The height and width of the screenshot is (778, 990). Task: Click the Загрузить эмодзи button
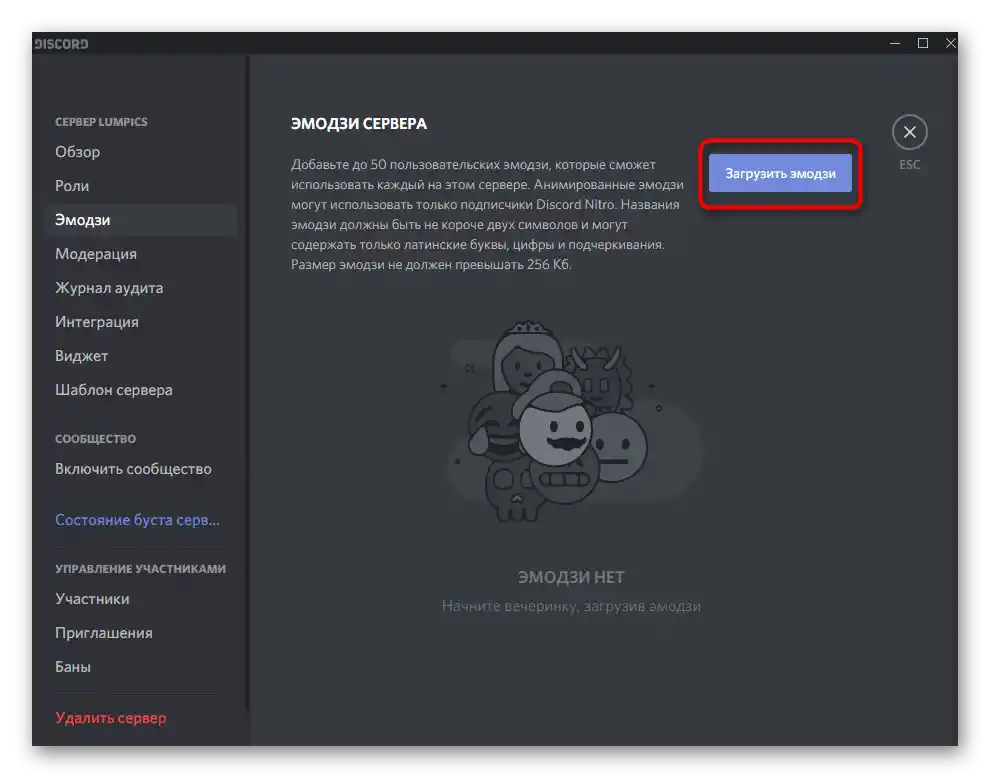coord(780,173)
